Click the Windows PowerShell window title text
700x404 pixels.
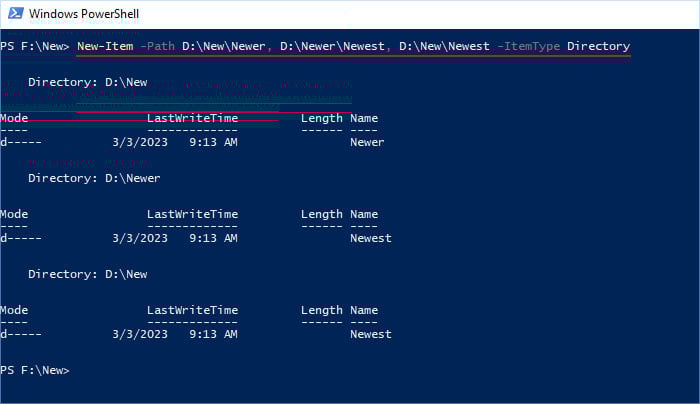pos(84,14)
